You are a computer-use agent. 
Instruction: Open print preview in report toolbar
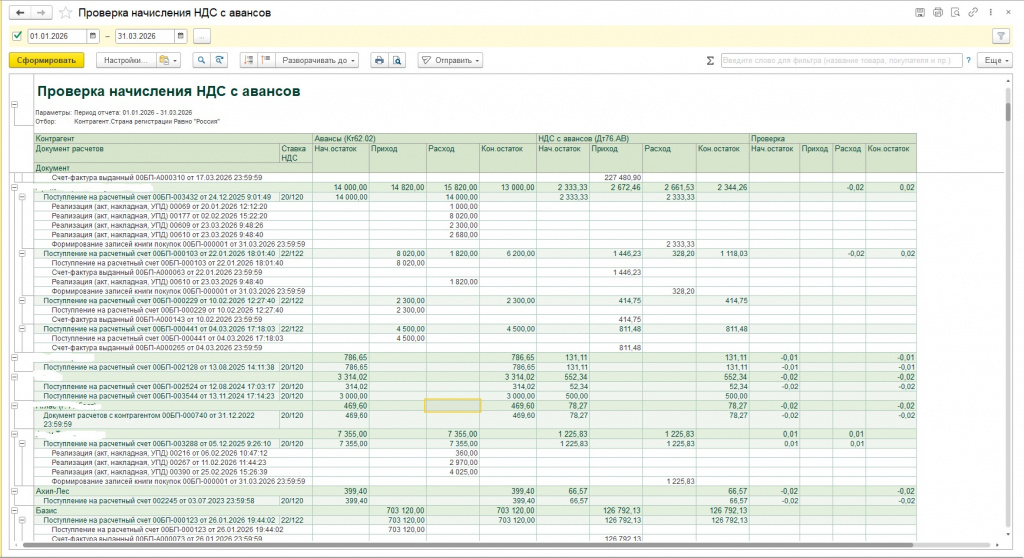pos(397,60)
